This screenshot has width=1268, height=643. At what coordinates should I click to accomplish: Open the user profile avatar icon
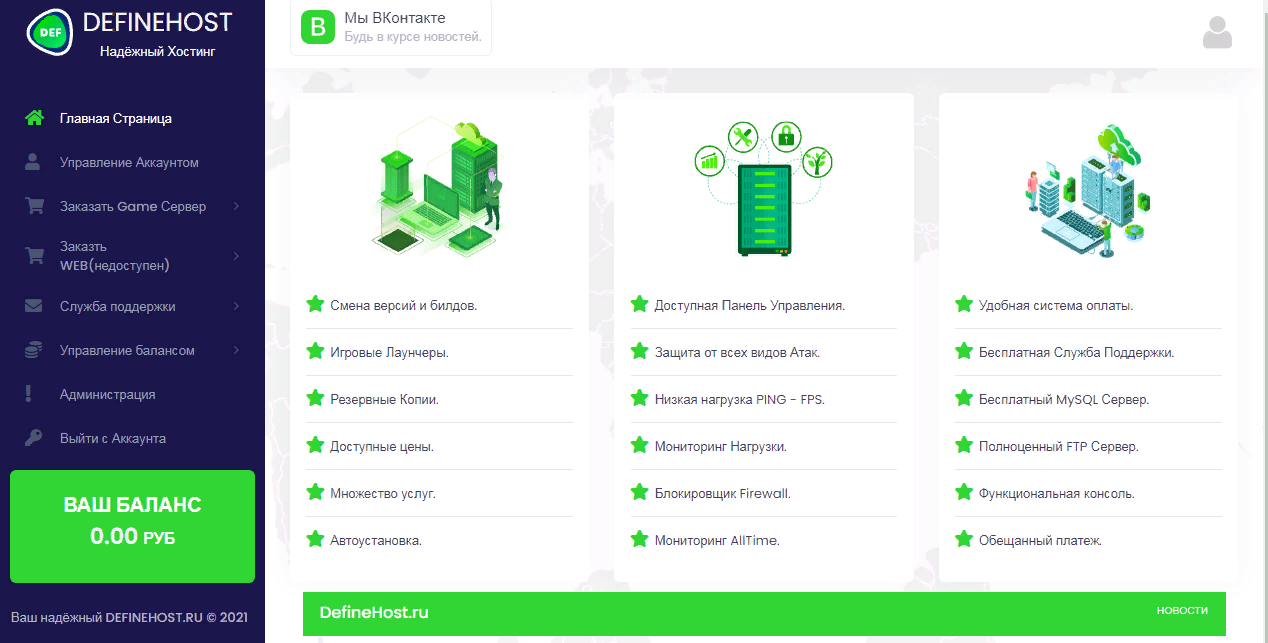[x=1217, y=33]
